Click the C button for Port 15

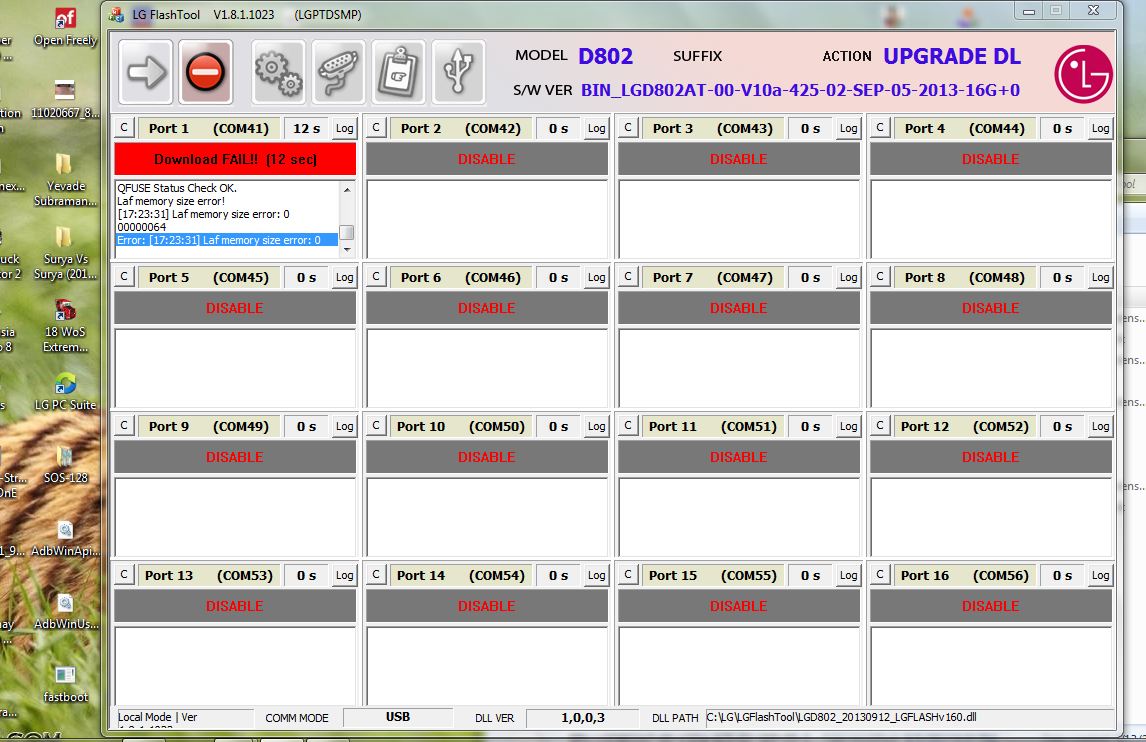pos(628,575)
